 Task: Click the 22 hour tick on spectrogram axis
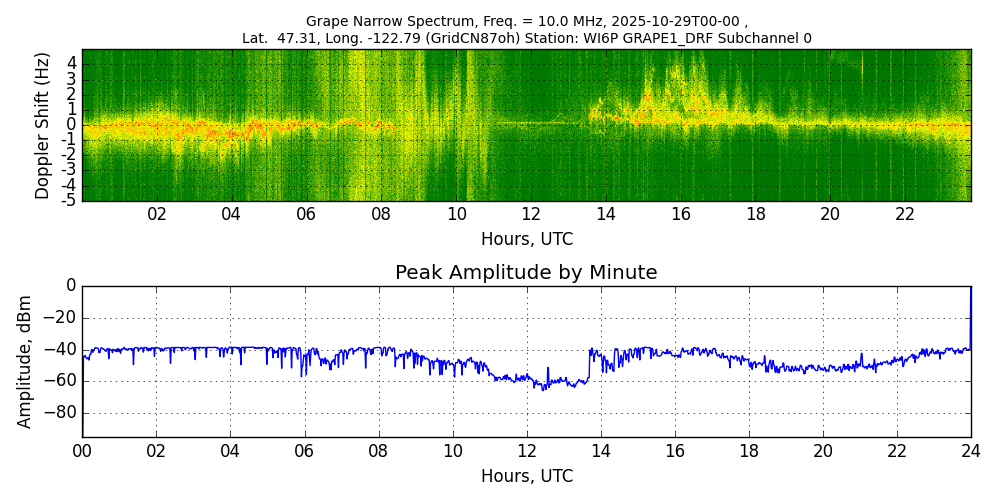(x=905, y=214)
